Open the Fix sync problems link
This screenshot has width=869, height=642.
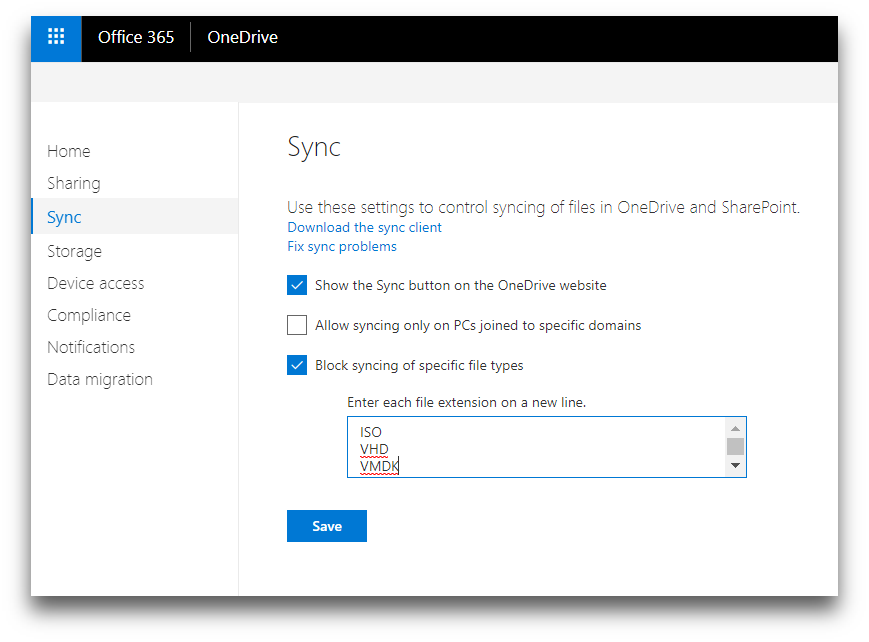342,246
